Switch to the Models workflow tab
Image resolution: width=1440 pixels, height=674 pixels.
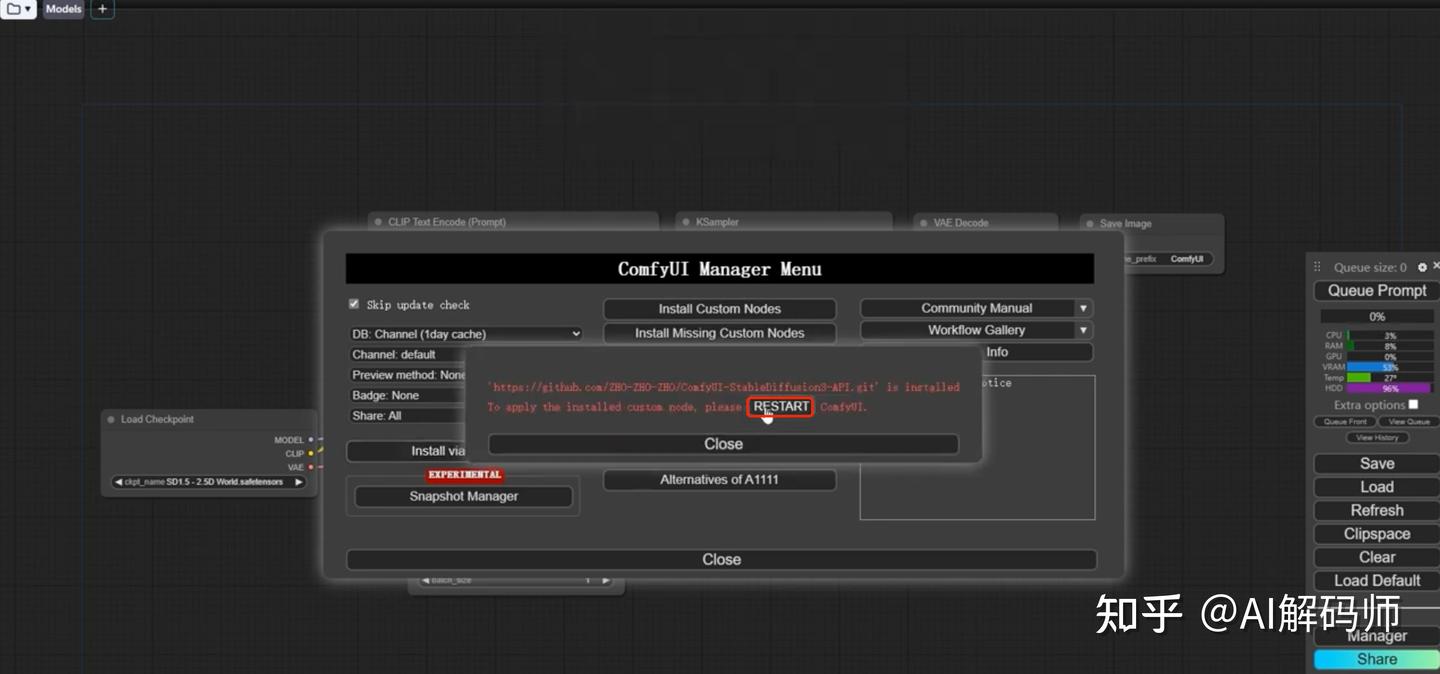pyautogui.click(x=63, y=8)
